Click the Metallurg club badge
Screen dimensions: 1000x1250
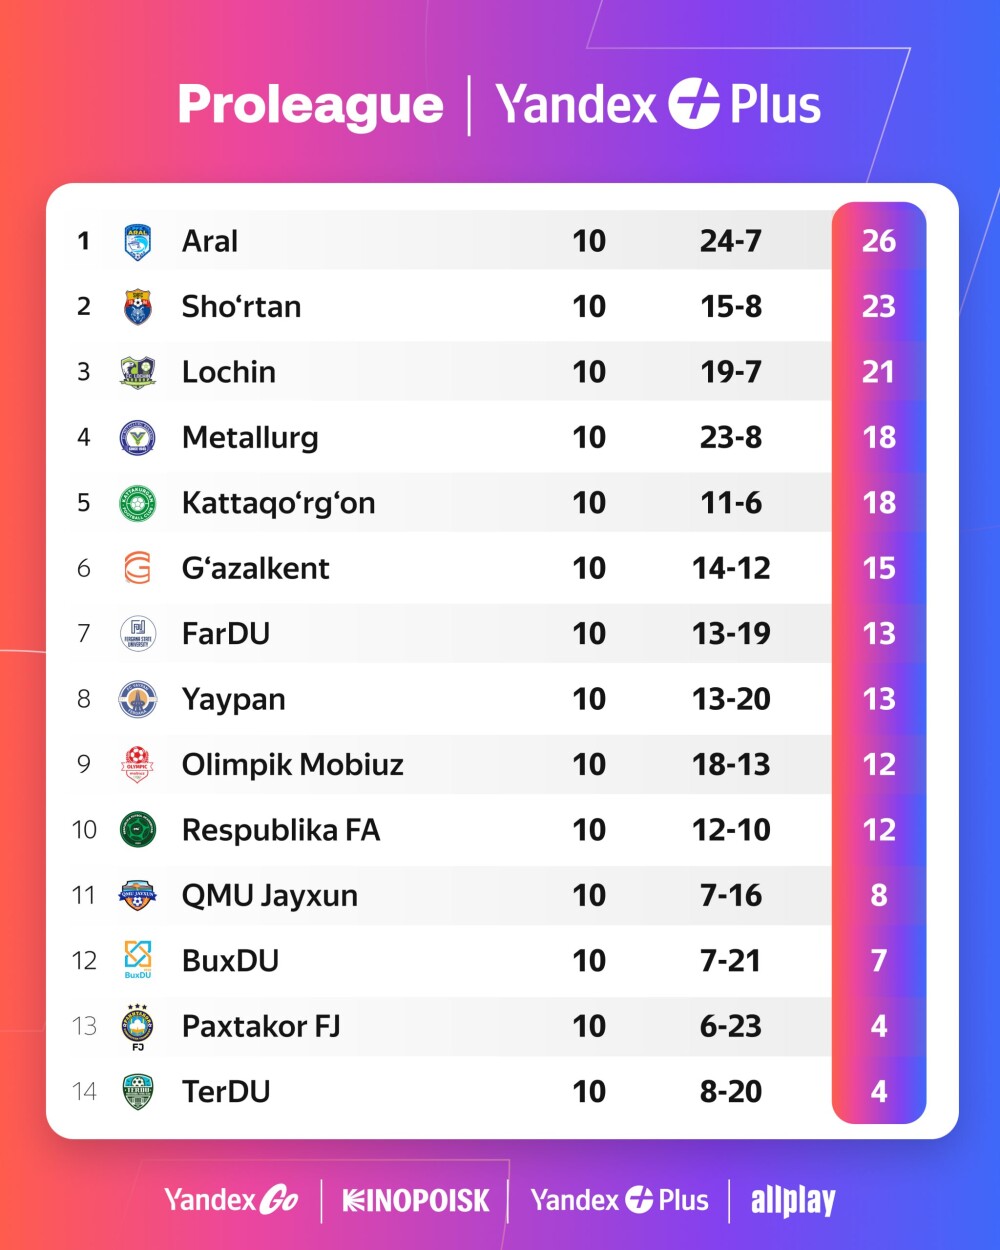[x=138, y=438]
